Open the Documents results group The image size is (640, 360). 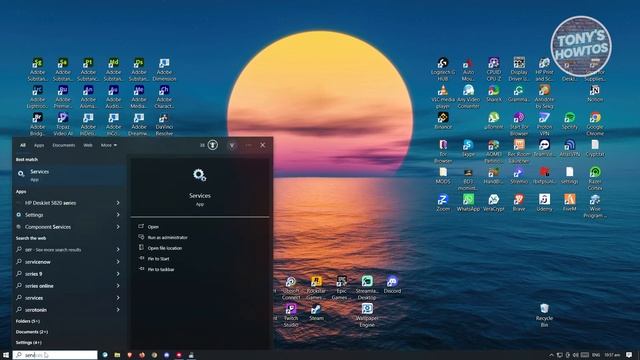point(32,332)
